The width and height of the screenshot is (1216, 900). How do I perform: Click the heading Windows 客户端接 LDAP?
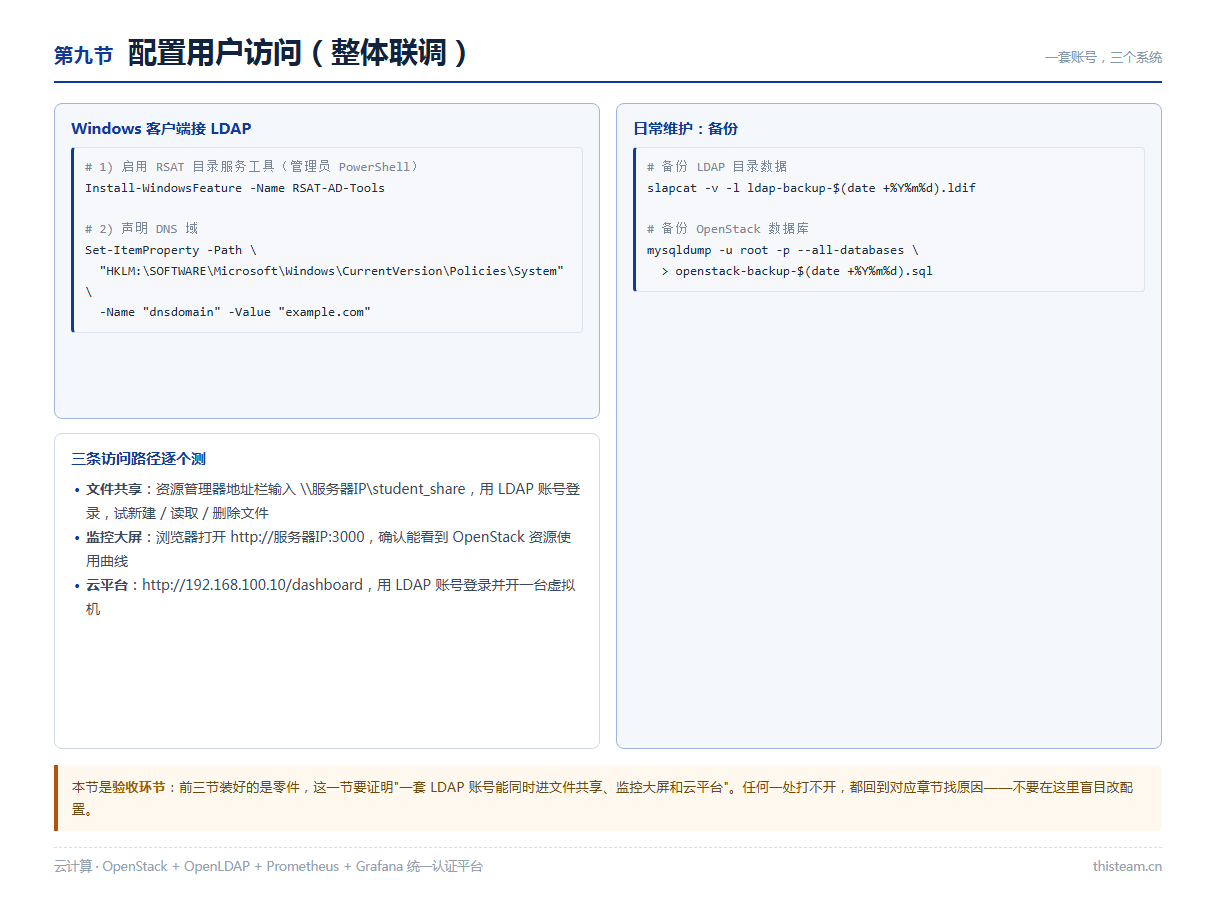click(x=161, y=129)
